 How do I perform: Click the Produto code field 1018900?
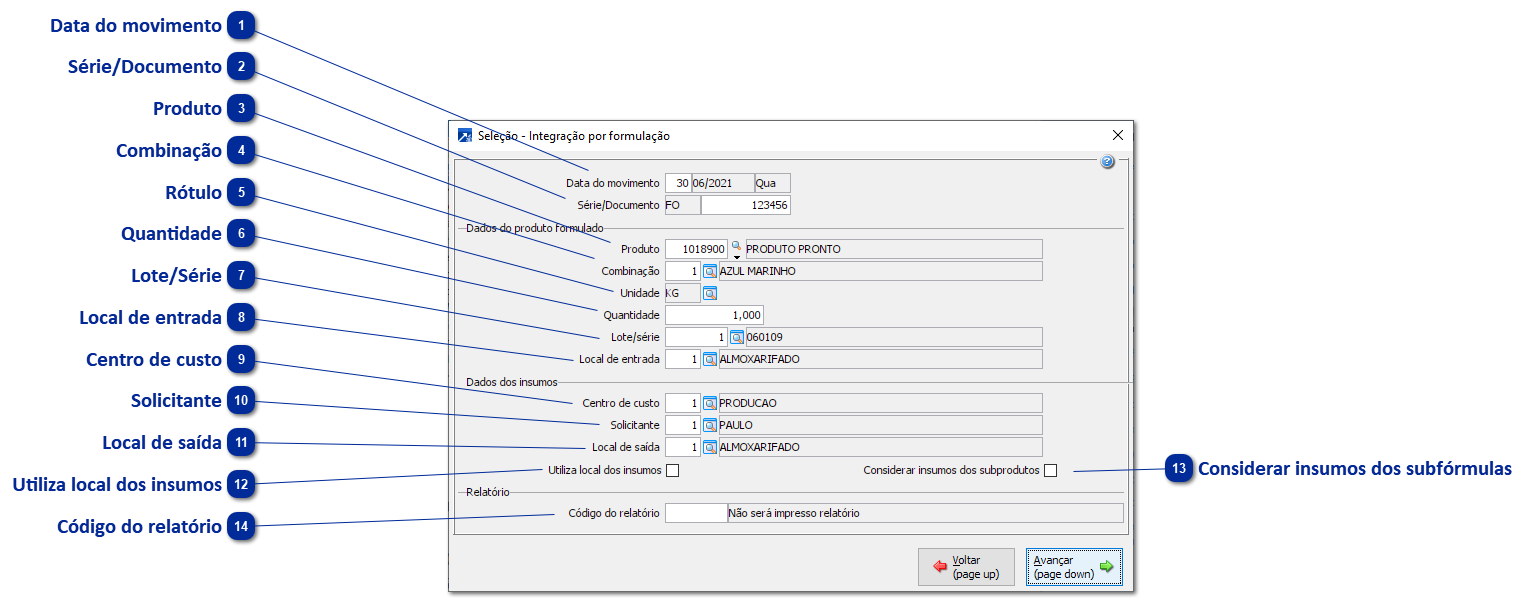point(696,249)
